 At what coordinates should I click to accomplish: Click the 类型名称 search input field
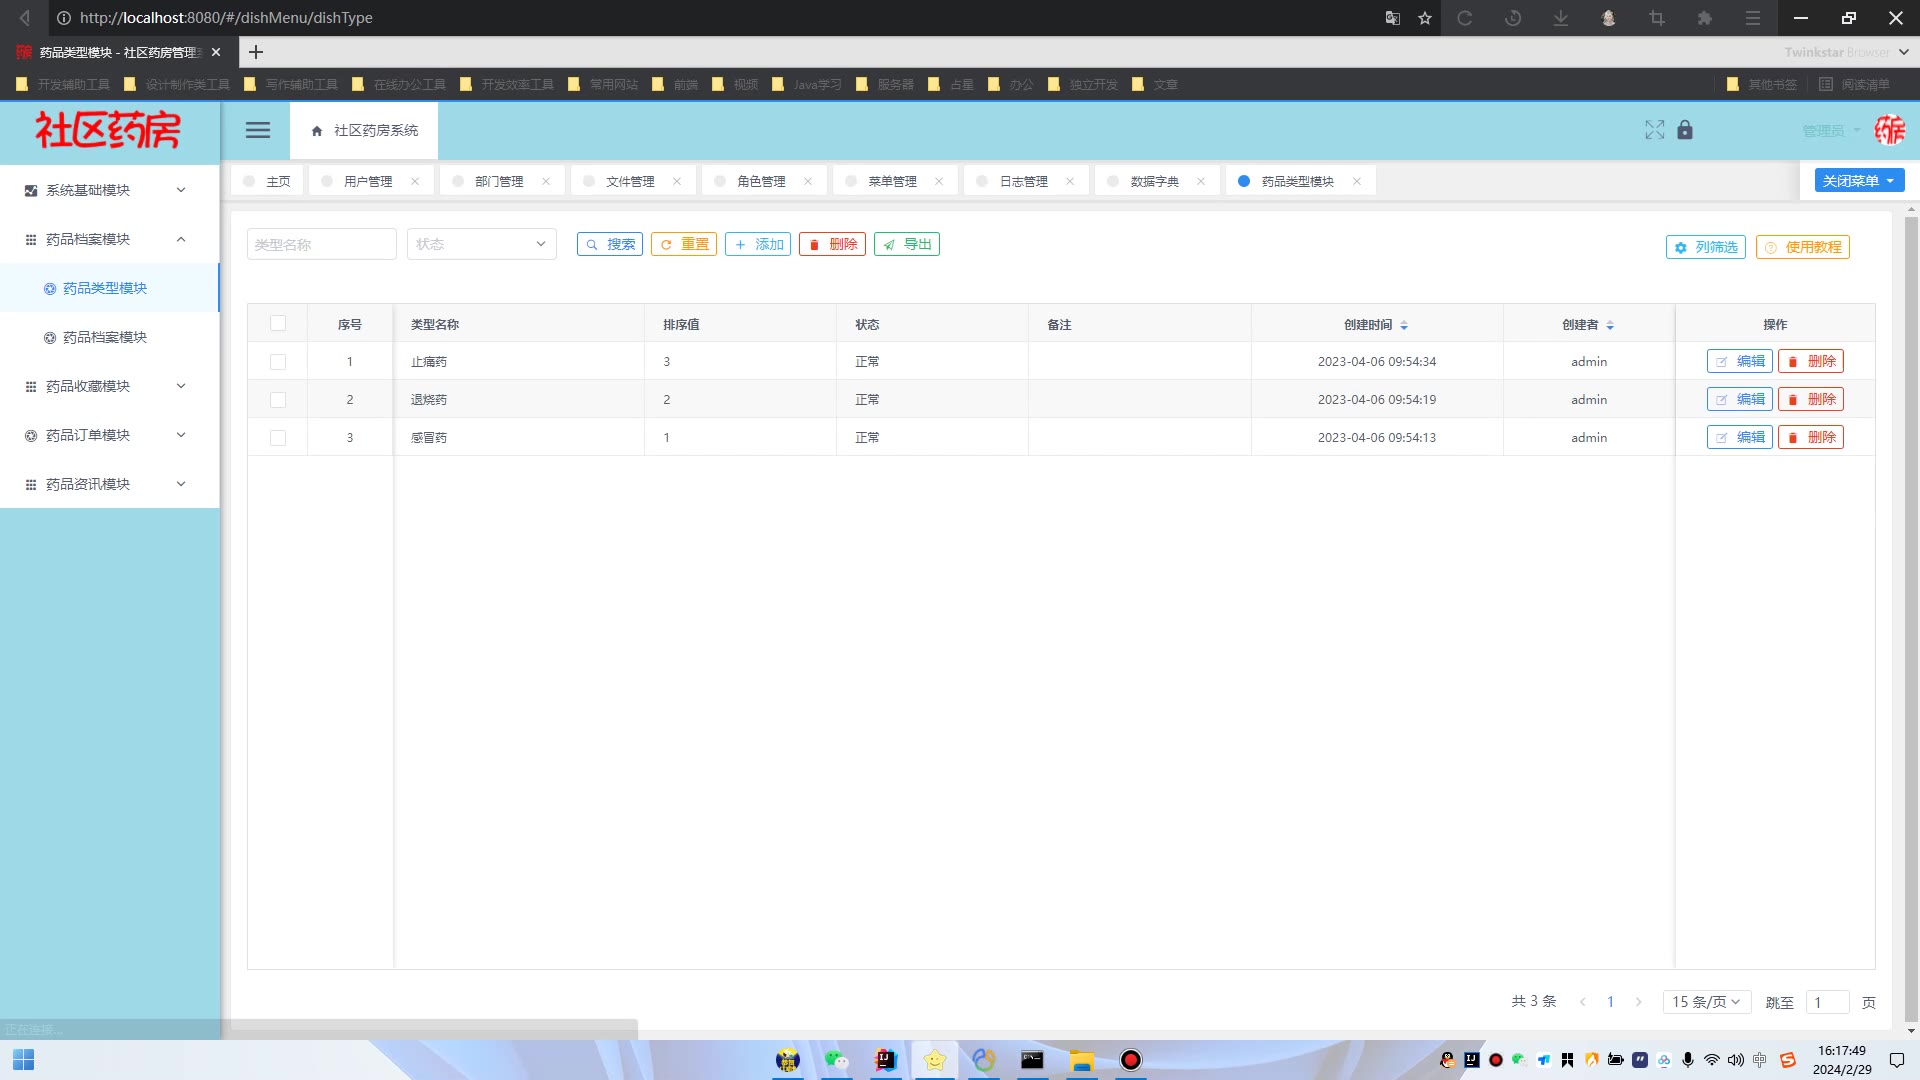click(x=321, y=244)
